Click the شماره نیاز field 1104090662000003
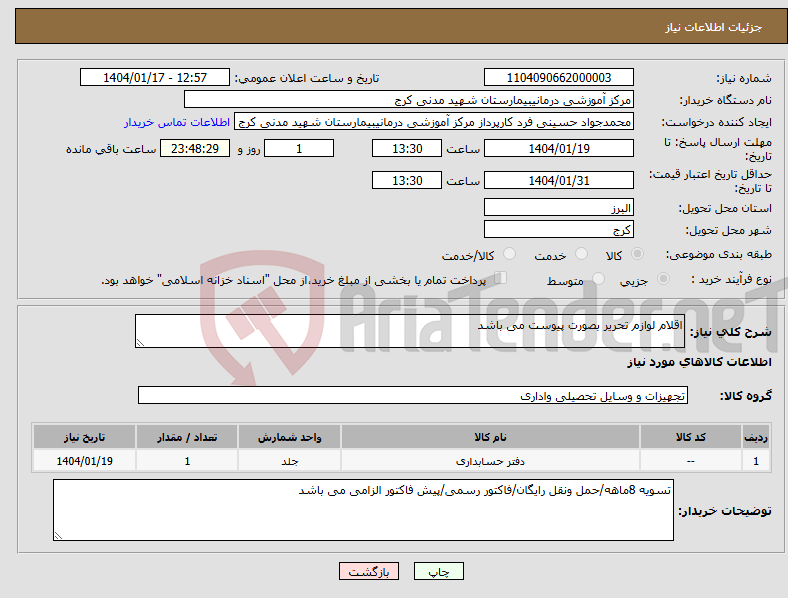 pos(558,77)
